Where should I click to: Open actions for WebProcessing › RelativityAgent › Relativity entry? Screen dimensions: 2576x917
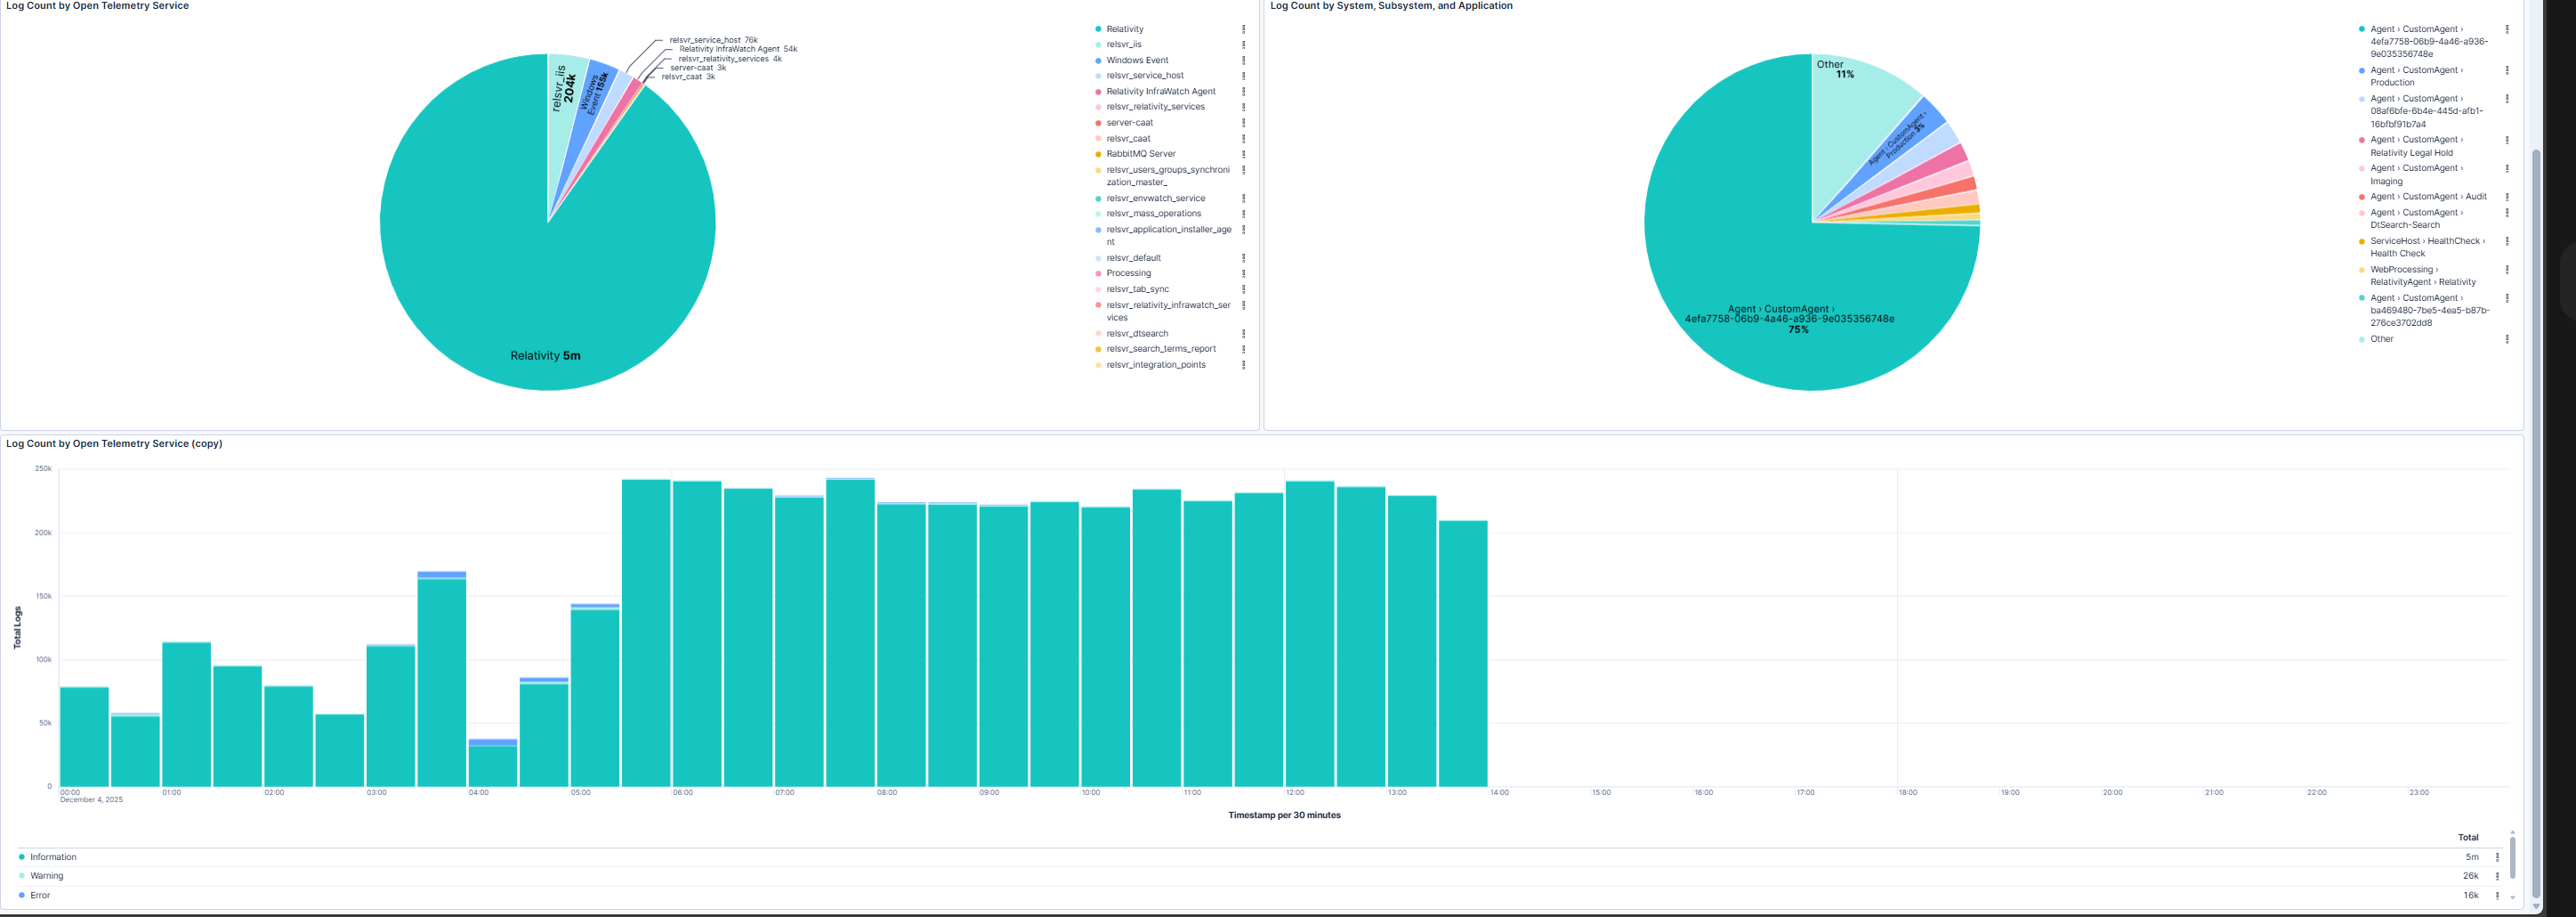click(x=2507, y=270)
